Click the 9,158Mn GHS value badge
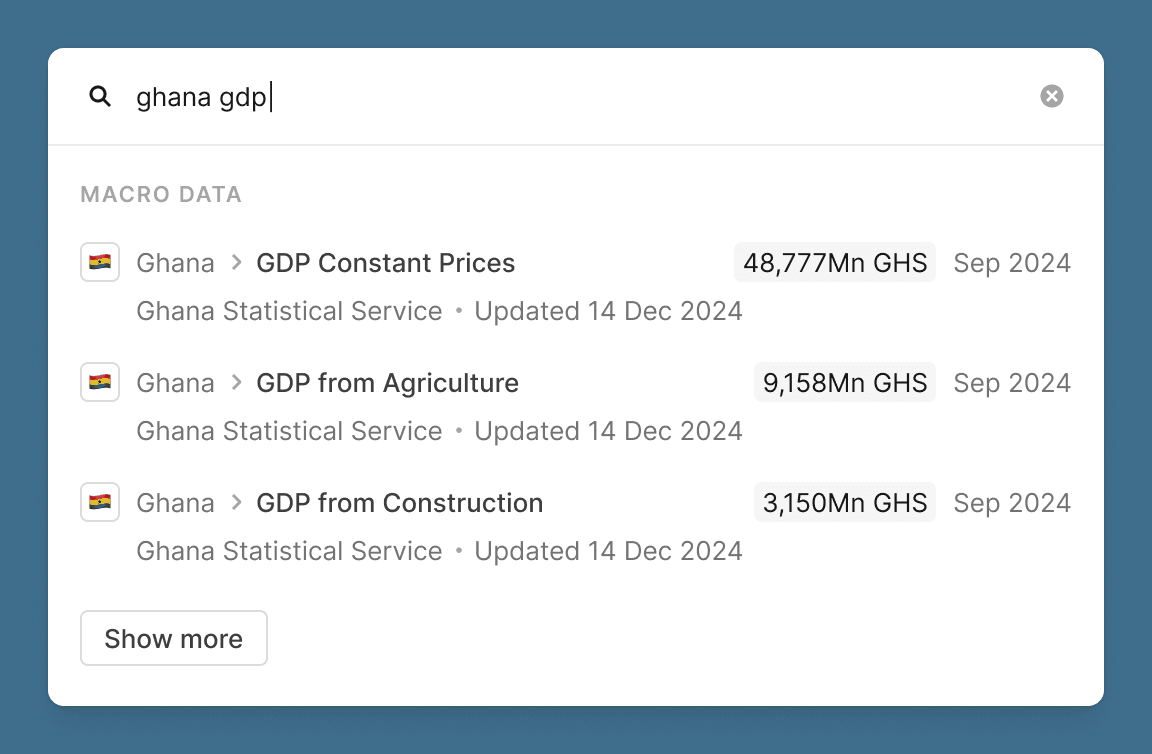Image resolution: width=1152 pixels, height=754 pixels. pos(845,382)
